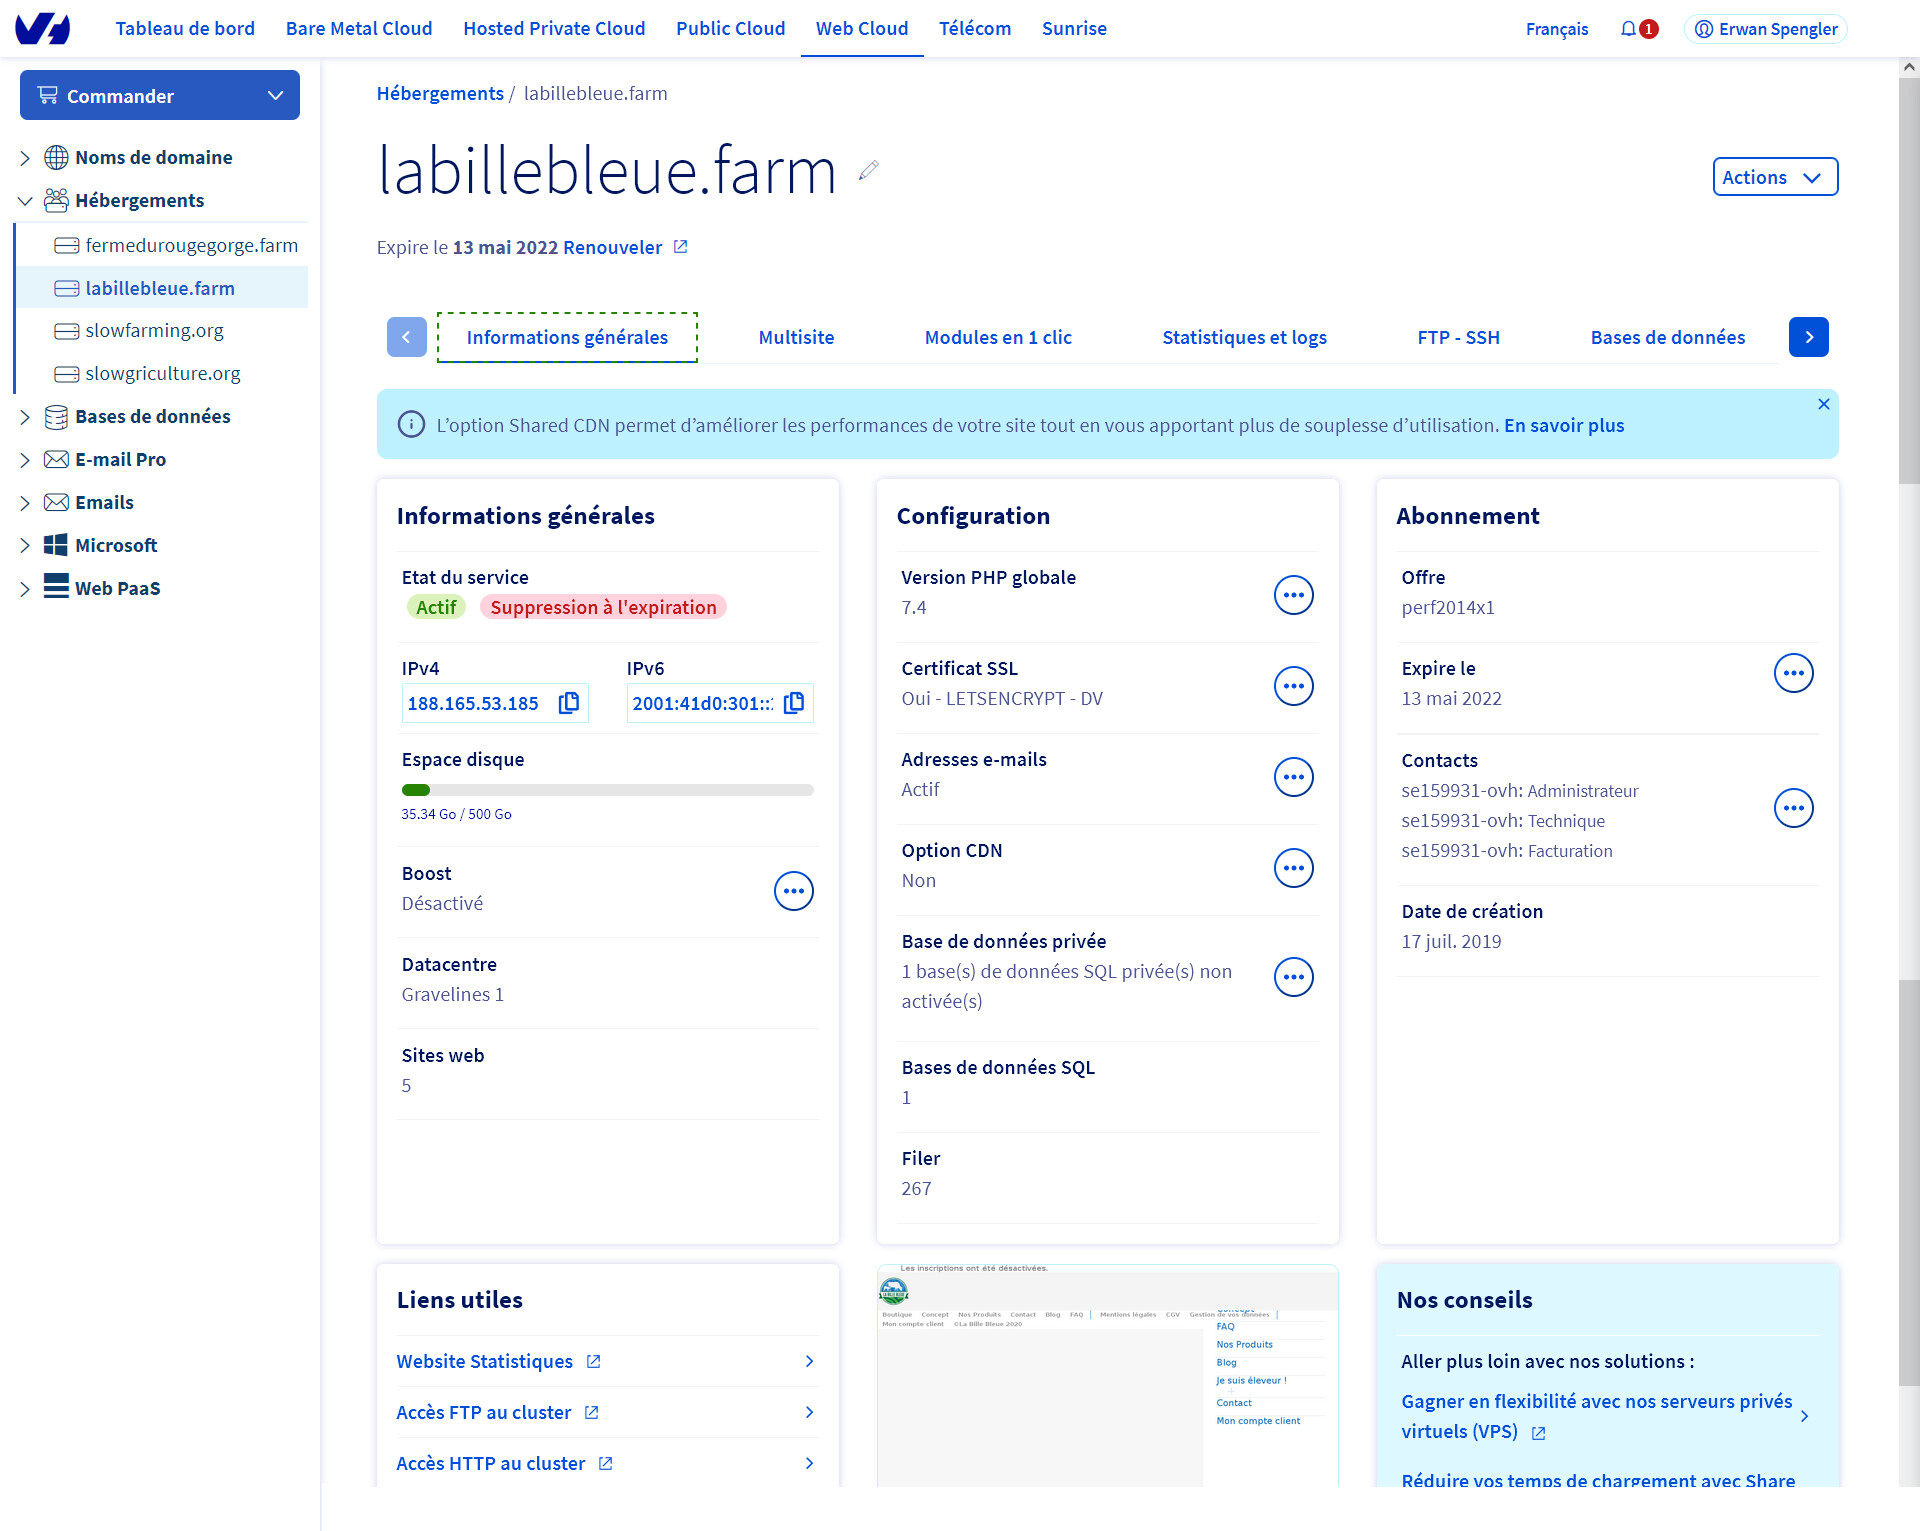Copy the IPv4 address to clipboard
Screen dimensions: 1920x1531
[x=569, y=703]
